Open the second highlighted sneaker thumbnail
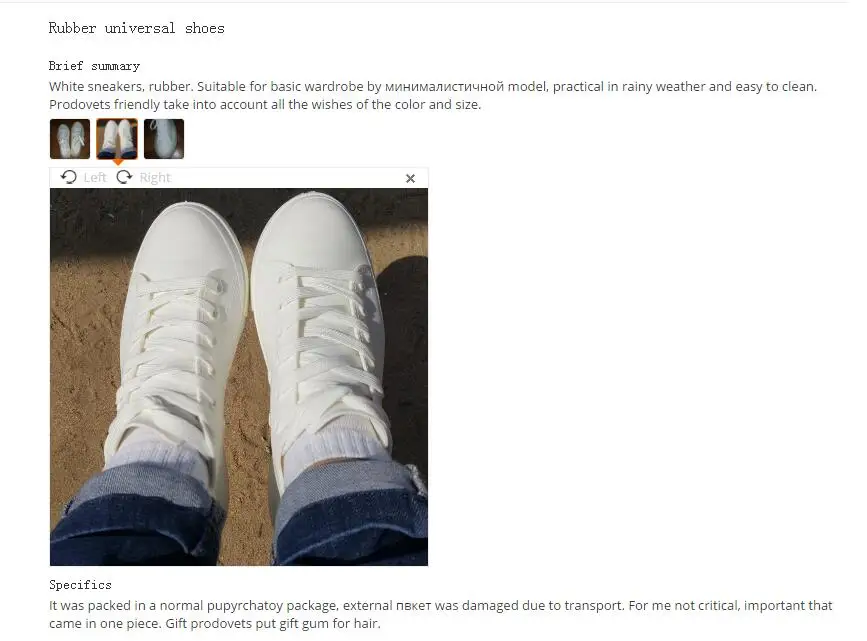Viewport: 867px width, 641px height. [117, 139]
